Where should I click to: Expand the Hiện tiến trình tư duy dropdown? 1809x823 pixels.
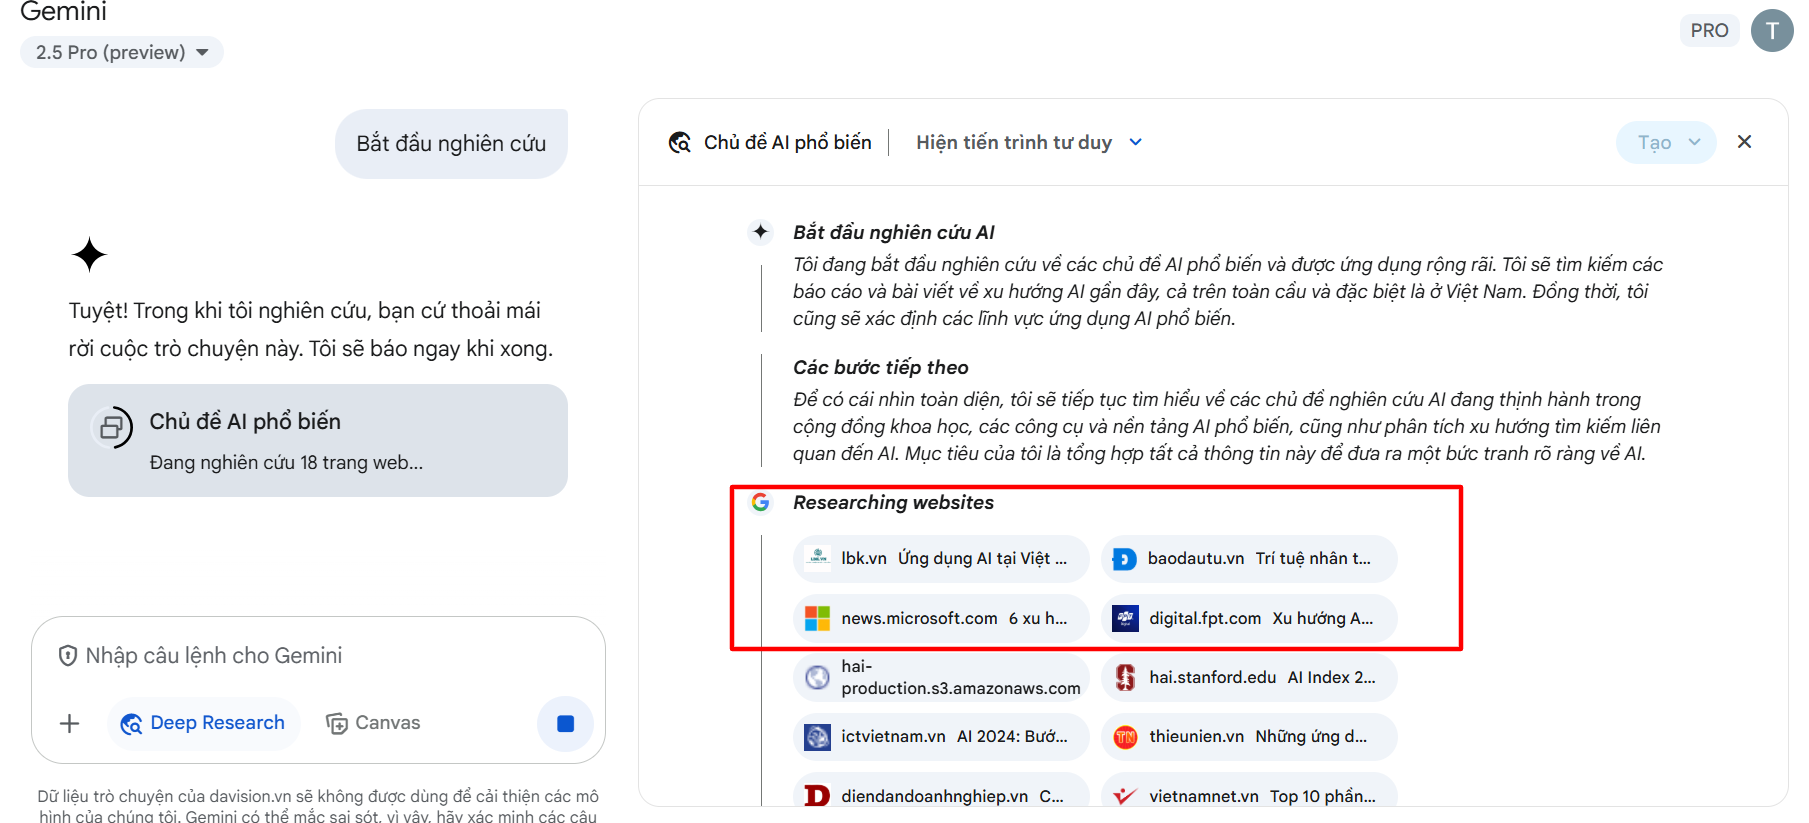[1028, 143]
